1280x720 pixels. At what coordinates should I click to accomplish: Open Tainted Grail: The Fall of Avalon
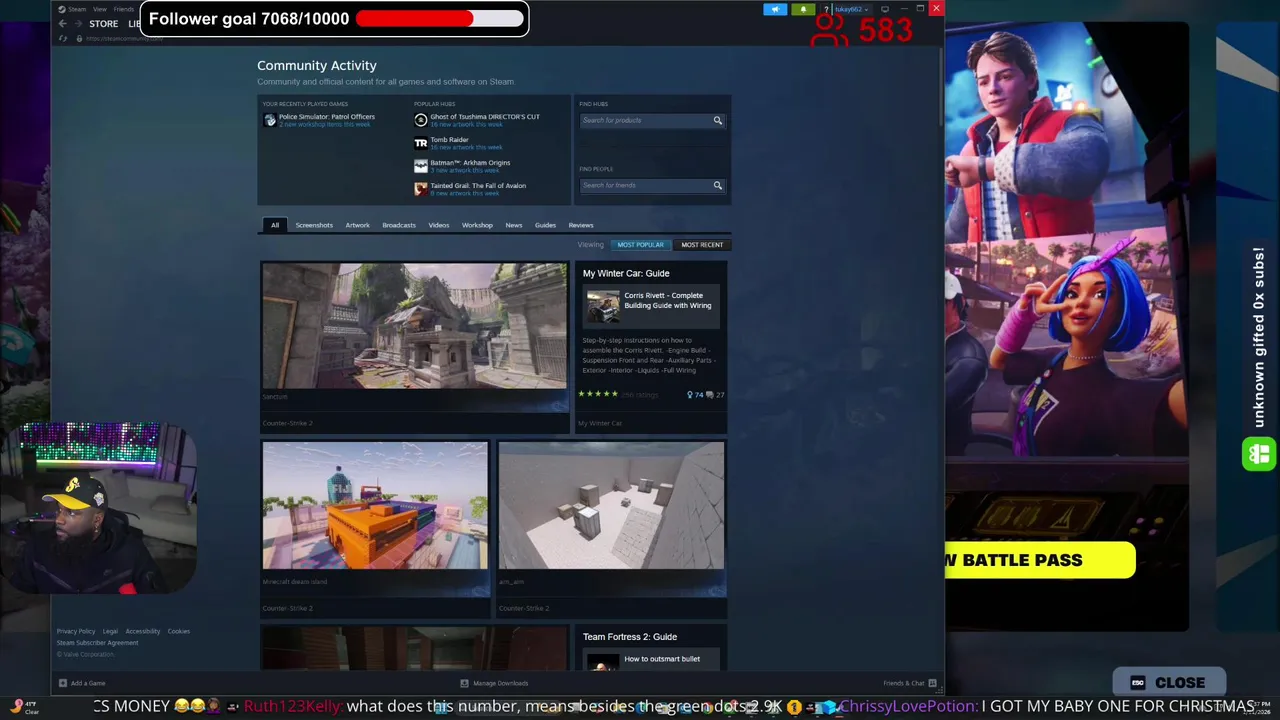point(478,185)
